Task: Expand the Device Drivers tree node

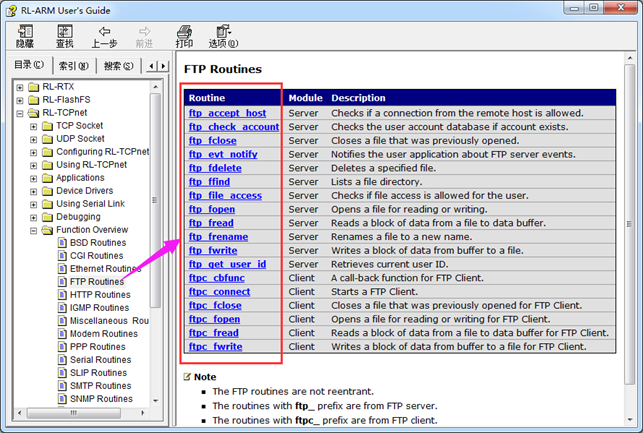Action: [33, 191]
